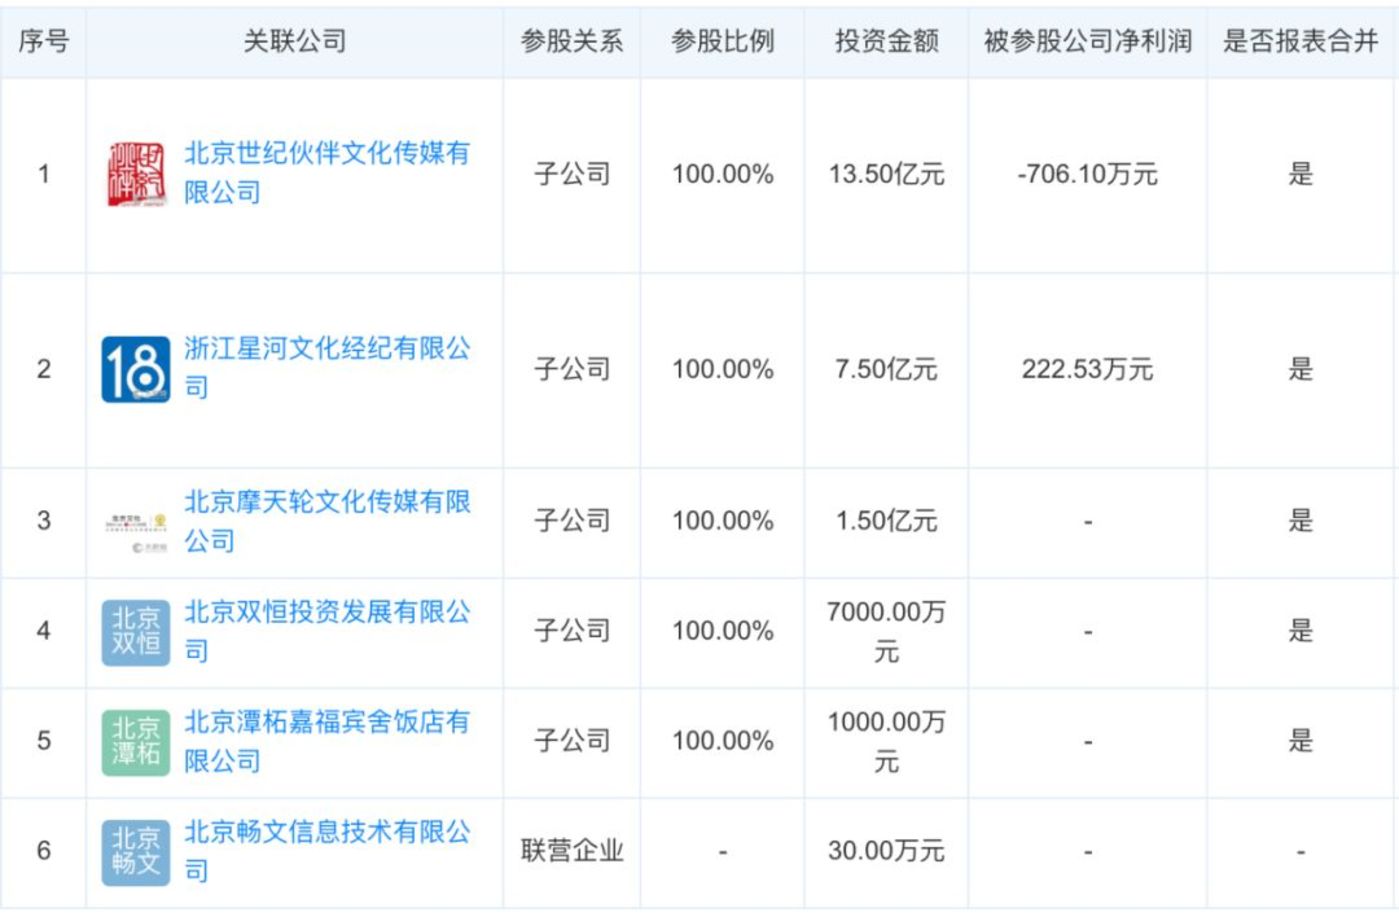Screen dimensions: 1399x917
Task: Select the 1.50亿元 investment amount cell
Action: (x=887, y=521)
